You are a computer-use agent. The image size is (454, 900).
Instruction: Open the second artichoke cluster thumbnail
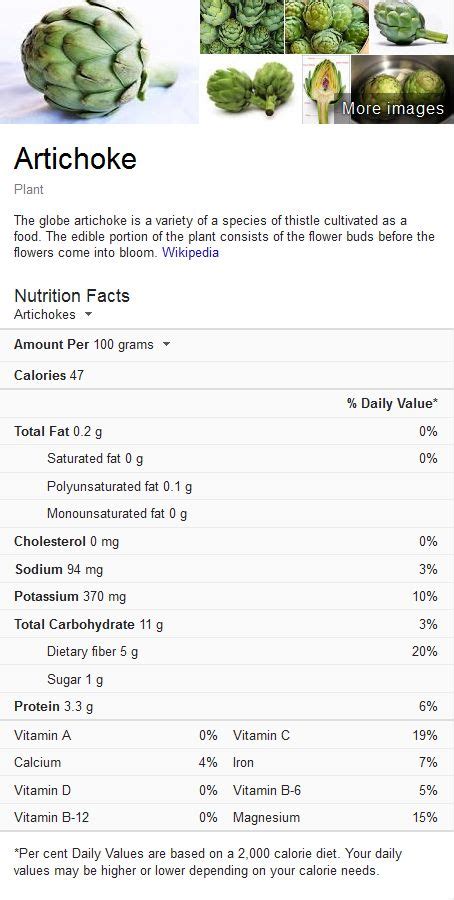pyautogui.click(x=327, y=27)
